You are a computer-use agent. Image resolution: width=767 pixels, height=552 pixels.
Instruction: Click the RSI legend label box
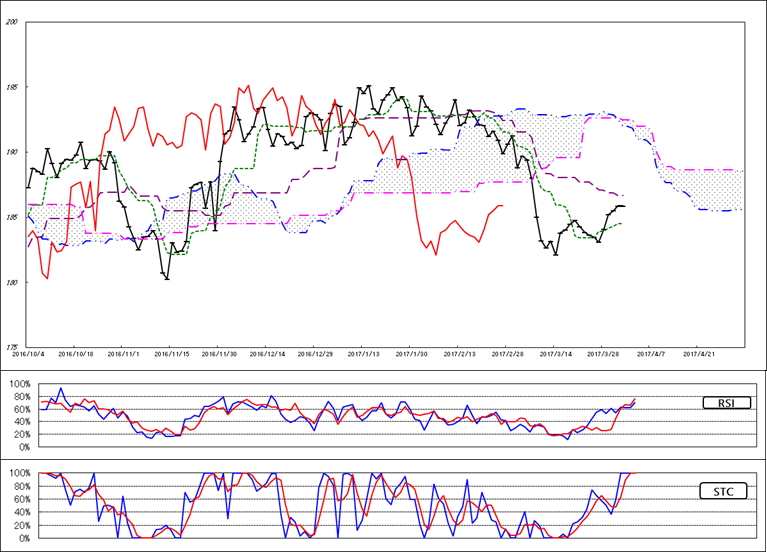723,402
